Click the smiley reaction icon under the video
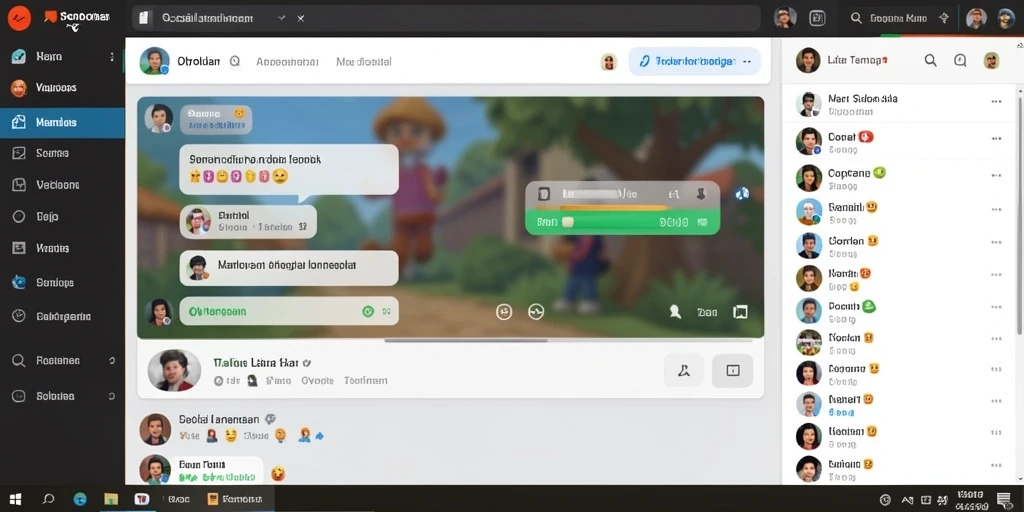Viewport: 1024px width, 512px height. click(x=504, y=312)
